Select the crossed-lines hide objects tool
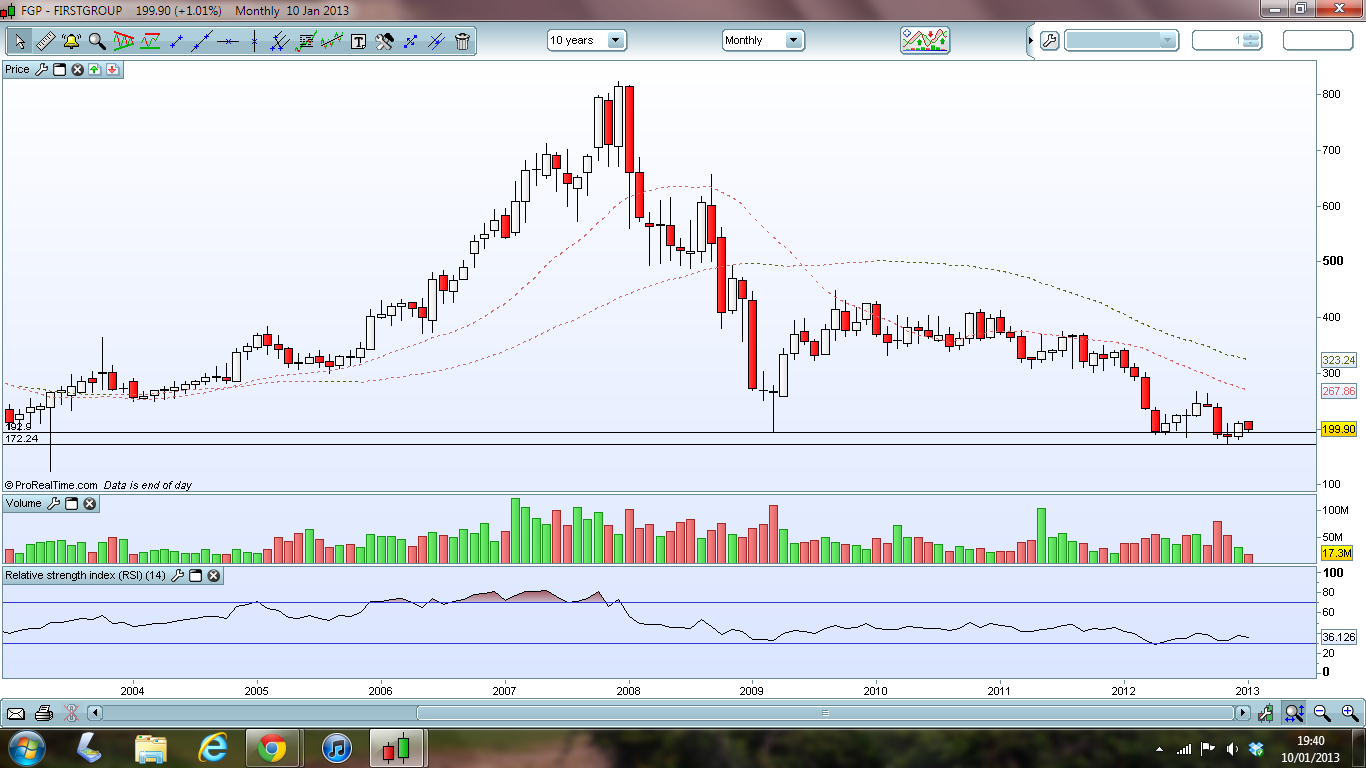 pyautogui.click(x=436, y=41)
